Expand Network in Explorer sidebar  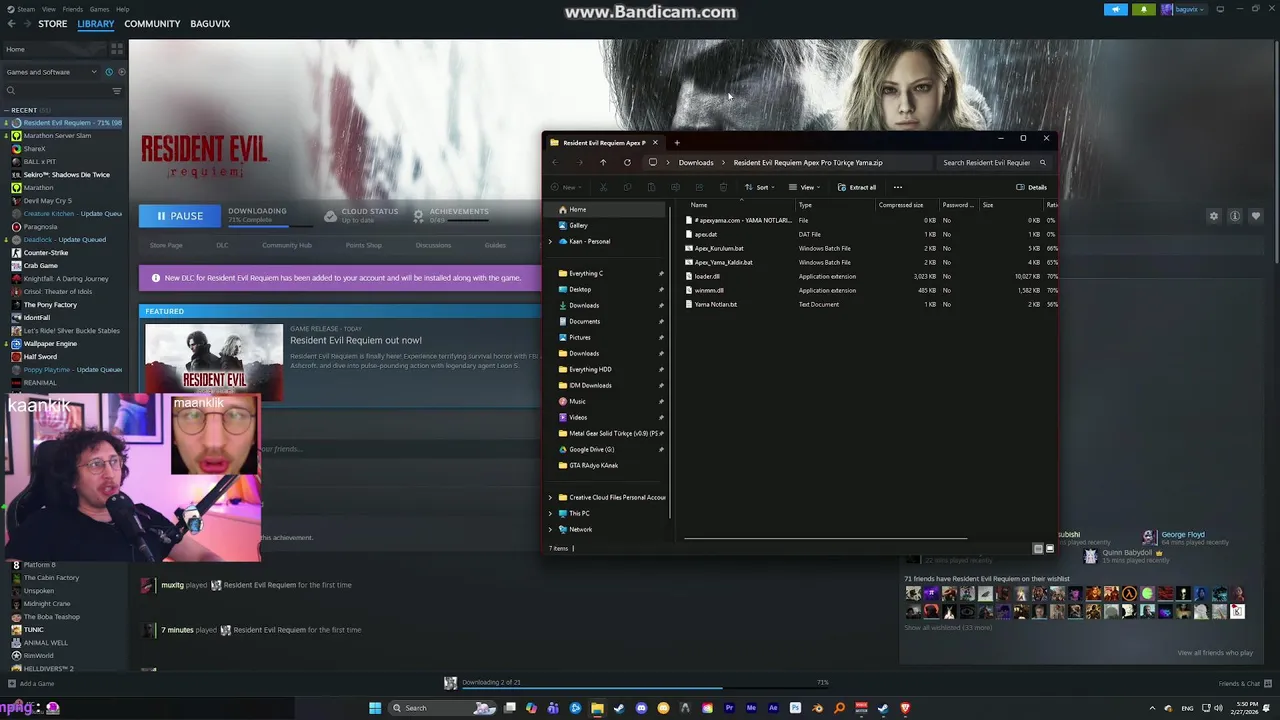550,529
